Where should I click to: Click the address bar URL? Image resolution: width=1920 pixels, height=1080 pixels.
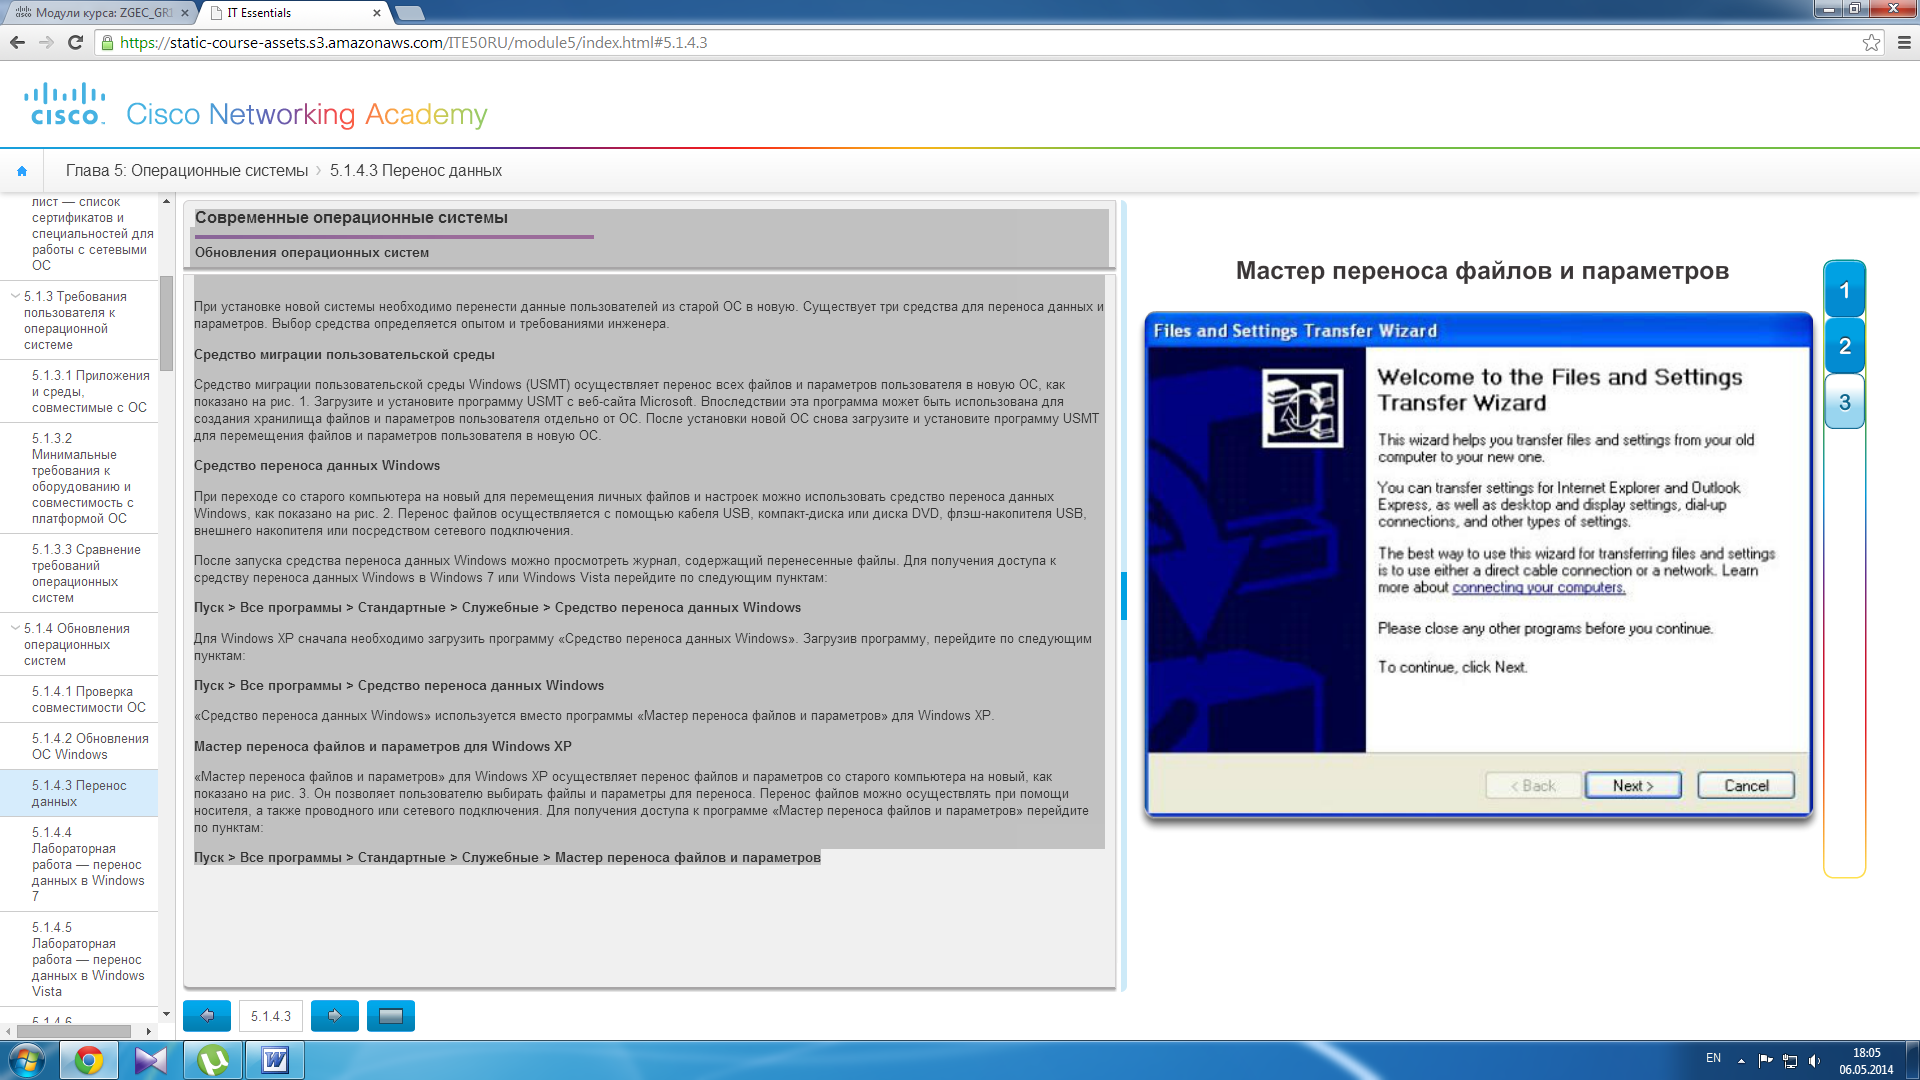click(x=414, y=42)
